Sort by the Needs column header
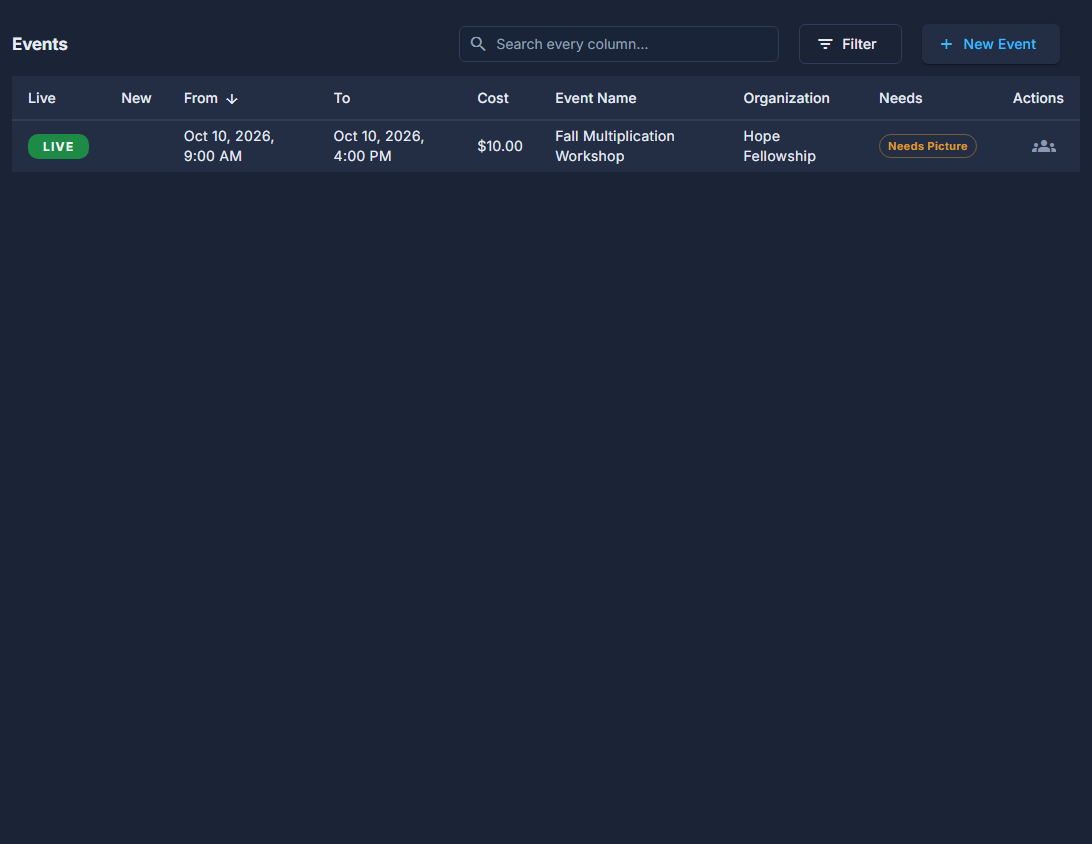This screenshot has width=1092, height=844. click(900, 98)
